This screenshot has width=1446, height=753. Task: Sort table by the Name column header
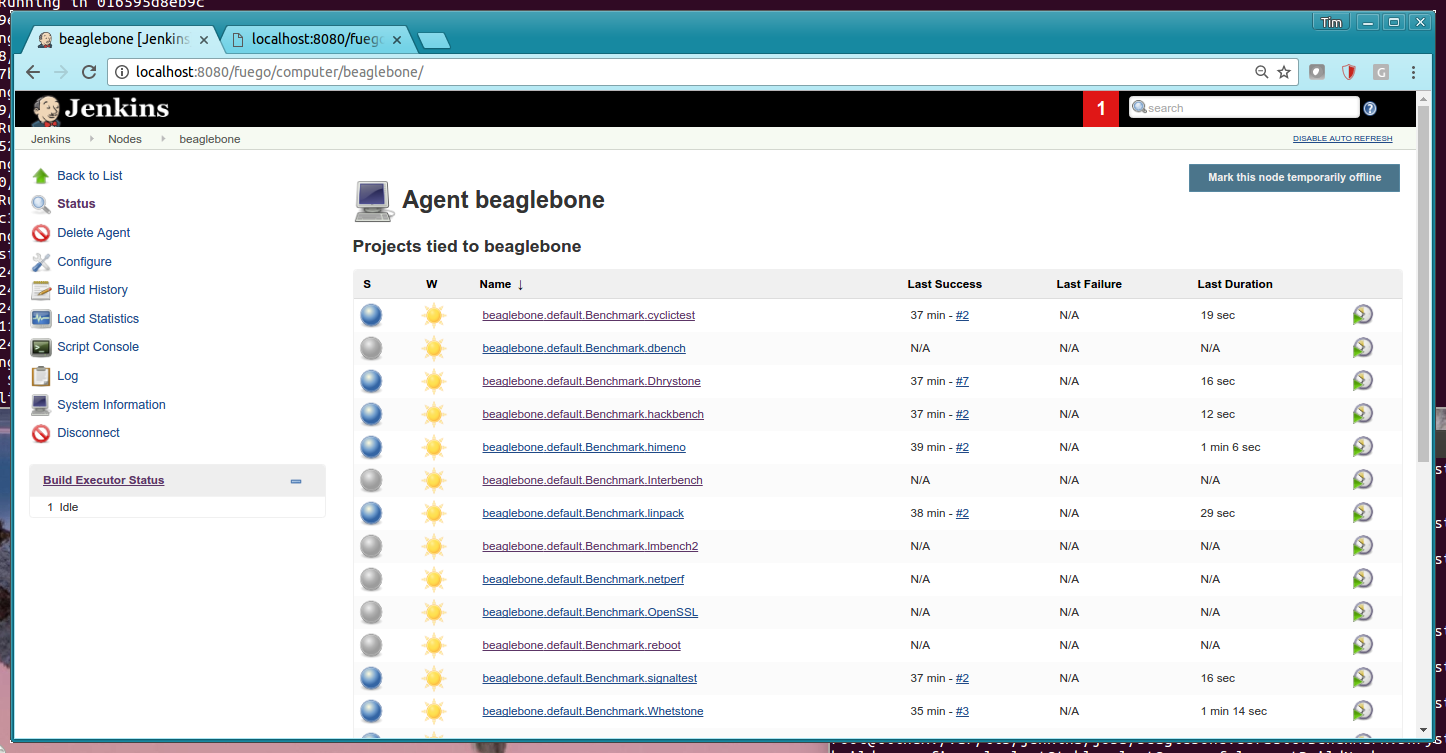(501, 284)
